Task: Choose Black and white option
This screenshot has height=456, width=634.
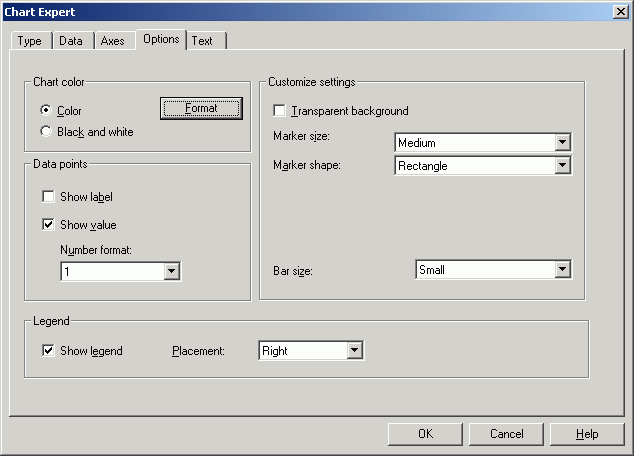Action: click(46, 131)
